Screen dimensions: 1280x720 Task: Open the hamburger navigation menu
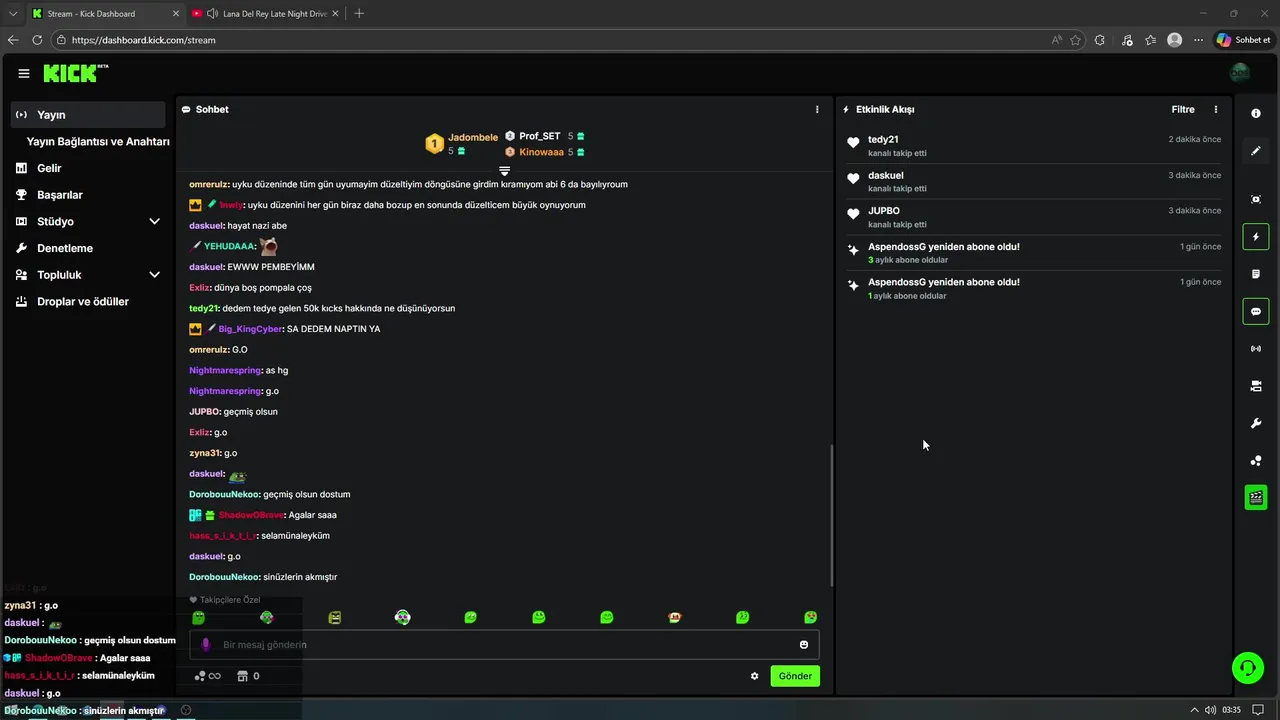(24, 73)
